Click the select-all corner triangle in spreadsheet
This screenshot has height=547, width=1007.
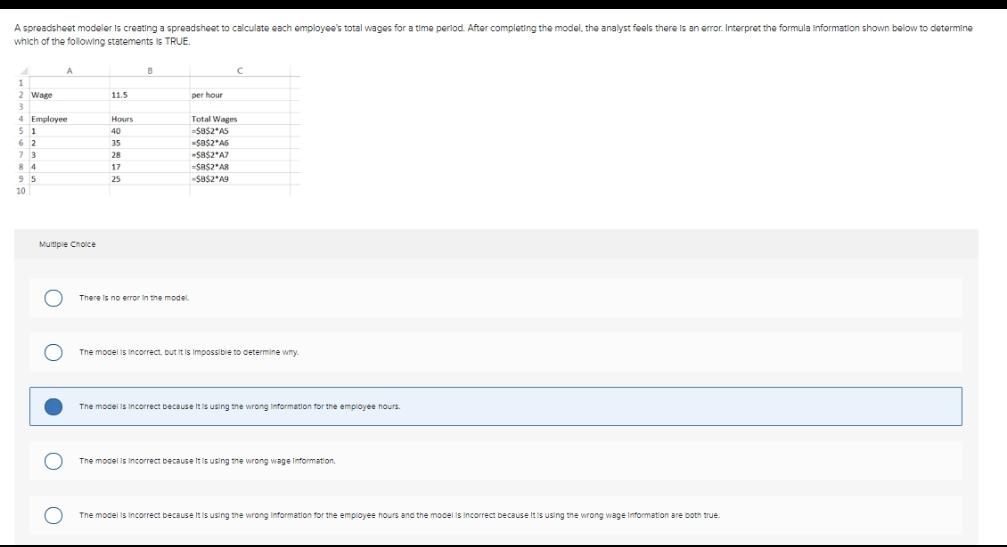pyautogui.click(x=24, y=71)
